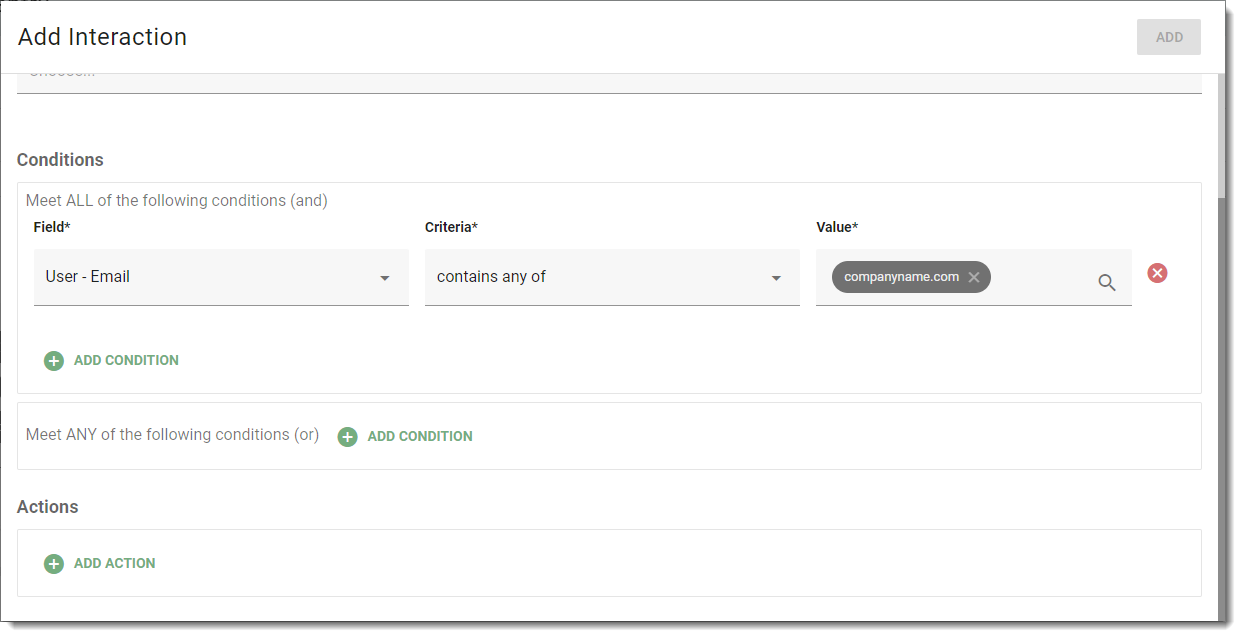Remove the companyname.com chip with its X
Image resolution: width=1241 pixels, height=637 pixels.
click(x=974, y=277)
